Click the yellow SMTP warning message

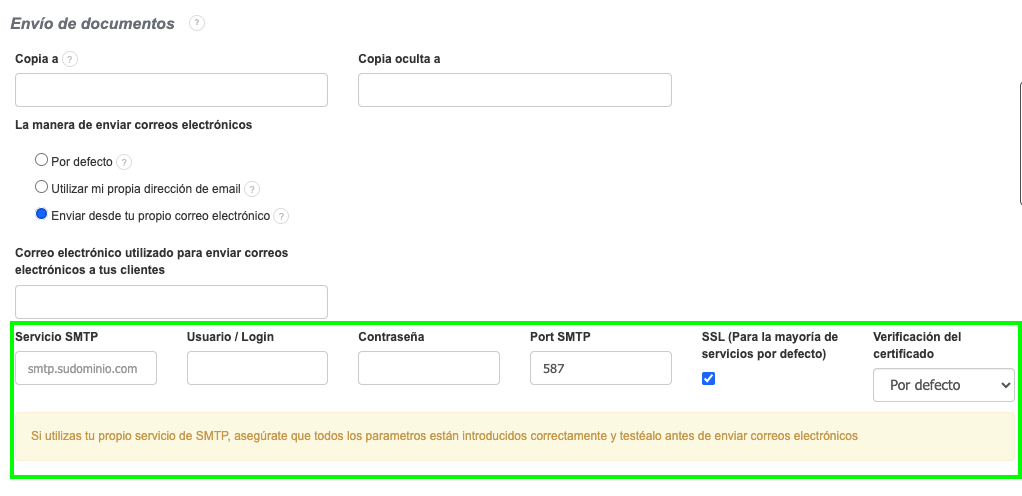[x=444, y=436]
